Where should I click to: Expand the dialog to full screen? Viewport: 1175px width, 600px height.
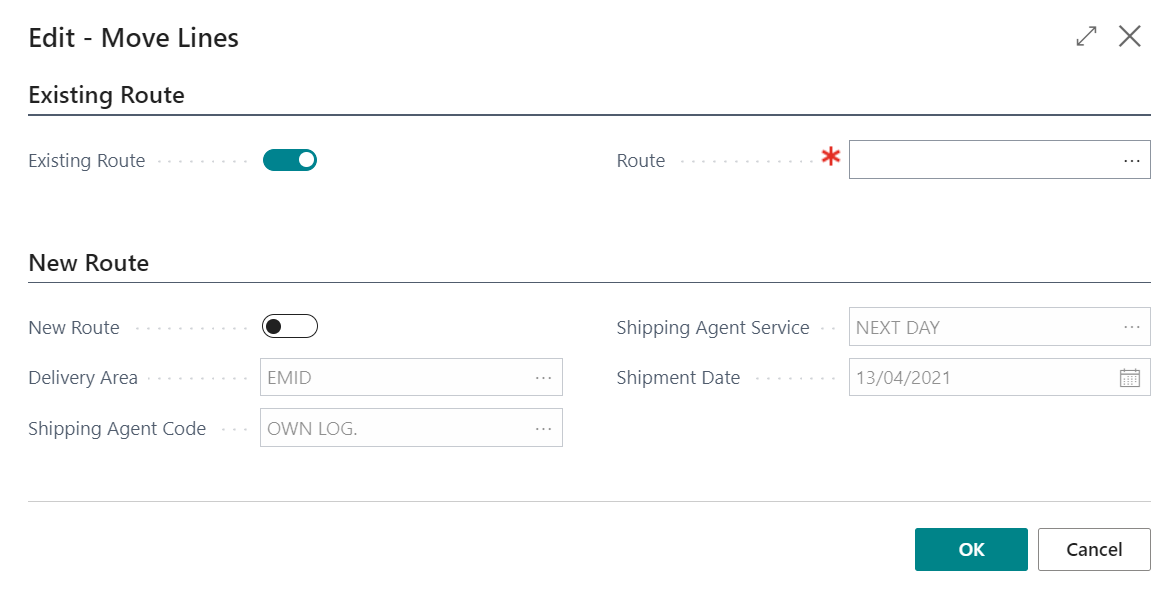coord(1086,37)
